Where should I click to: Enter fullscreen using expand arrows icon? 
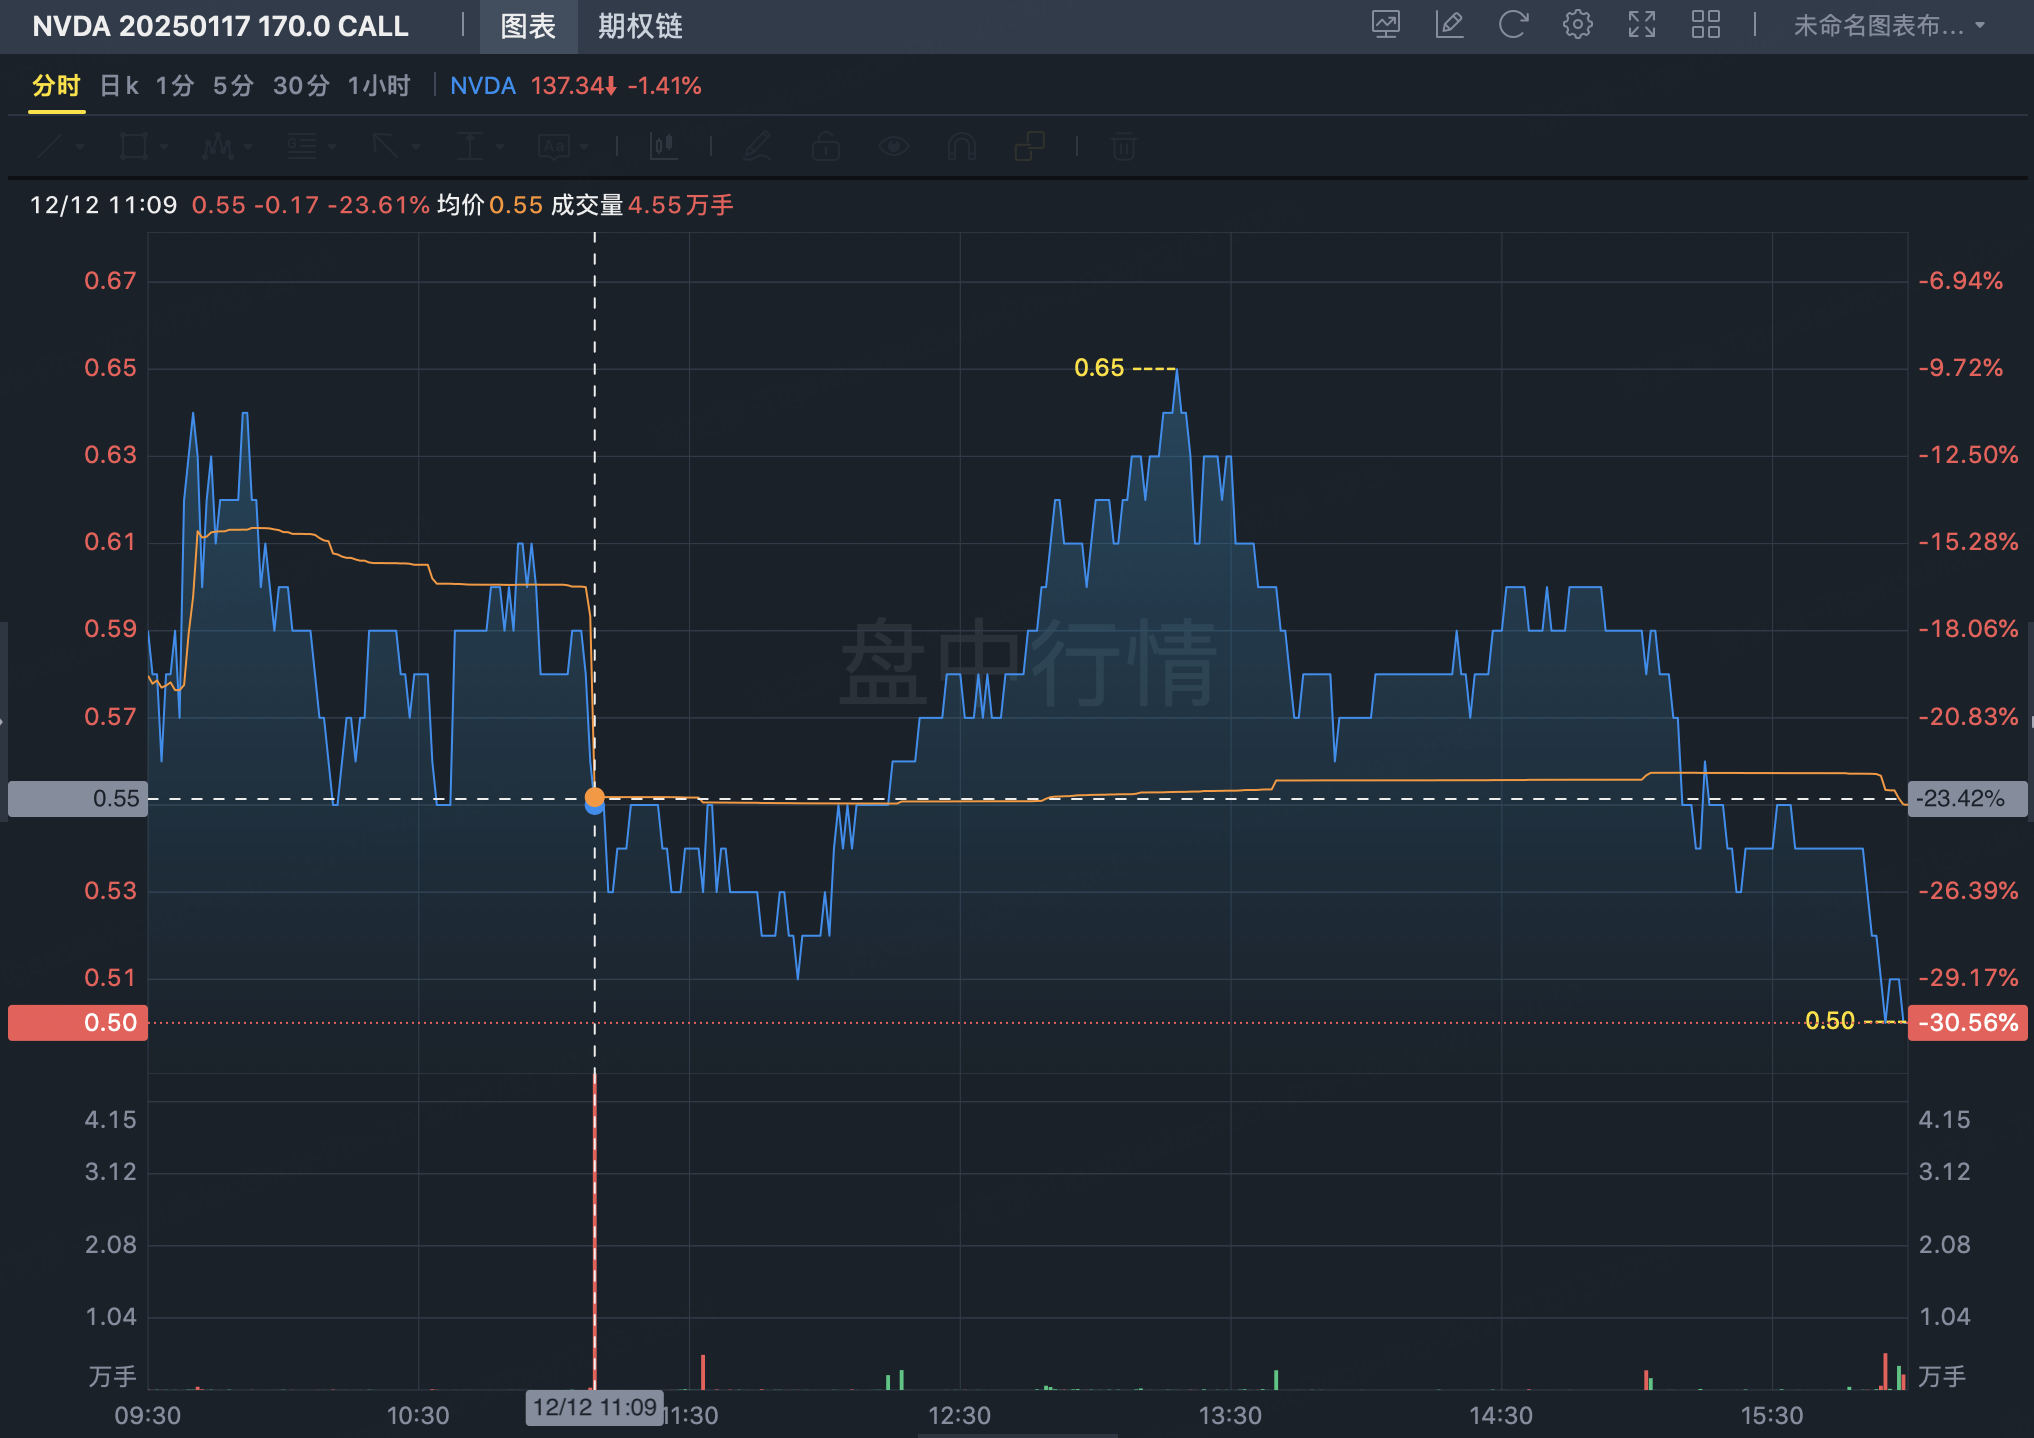point(1641,25)
